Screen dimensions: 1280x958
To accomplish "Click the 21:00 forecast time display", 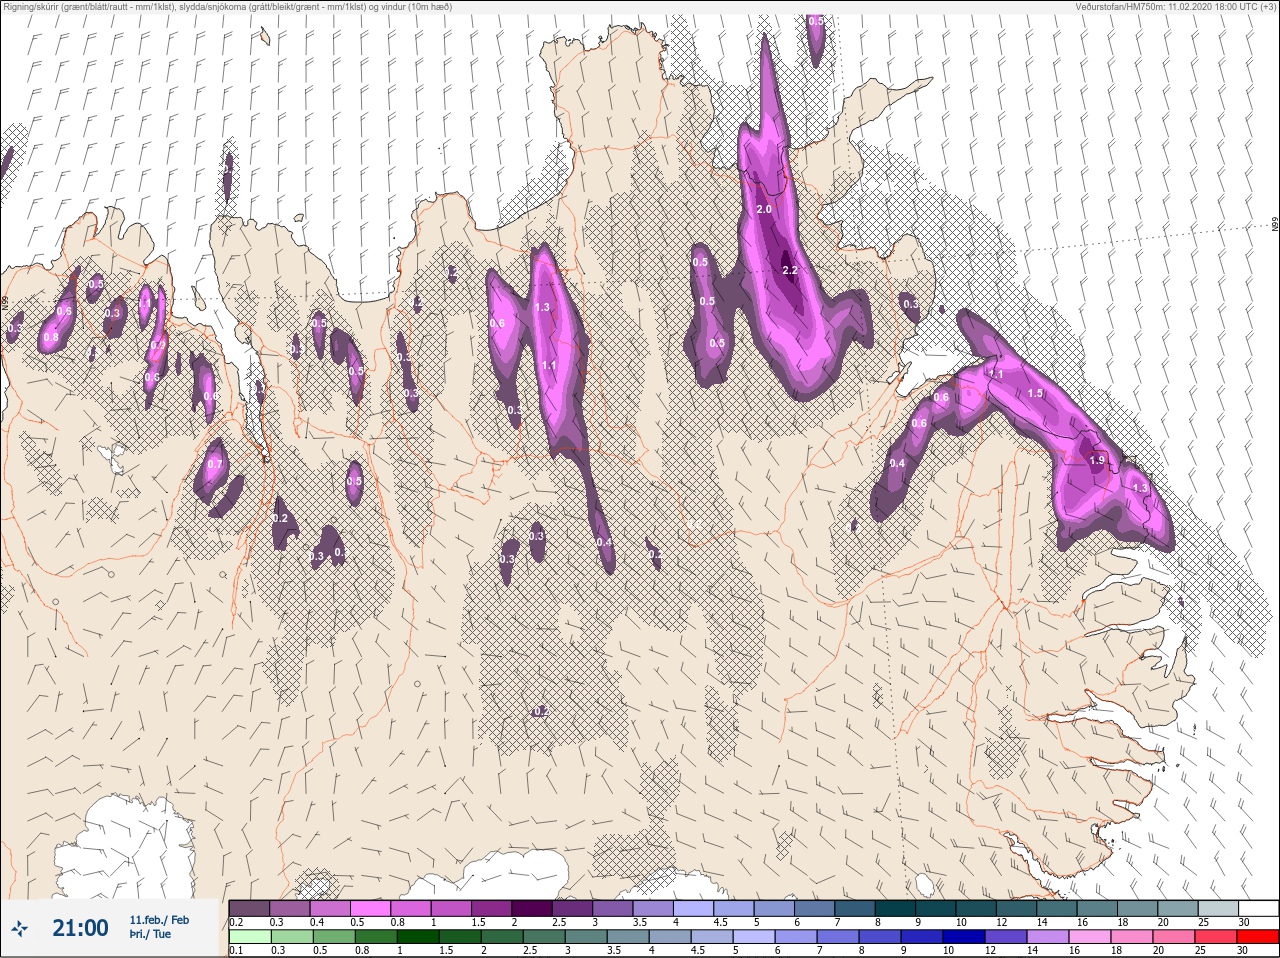I will tap(80, 928).
